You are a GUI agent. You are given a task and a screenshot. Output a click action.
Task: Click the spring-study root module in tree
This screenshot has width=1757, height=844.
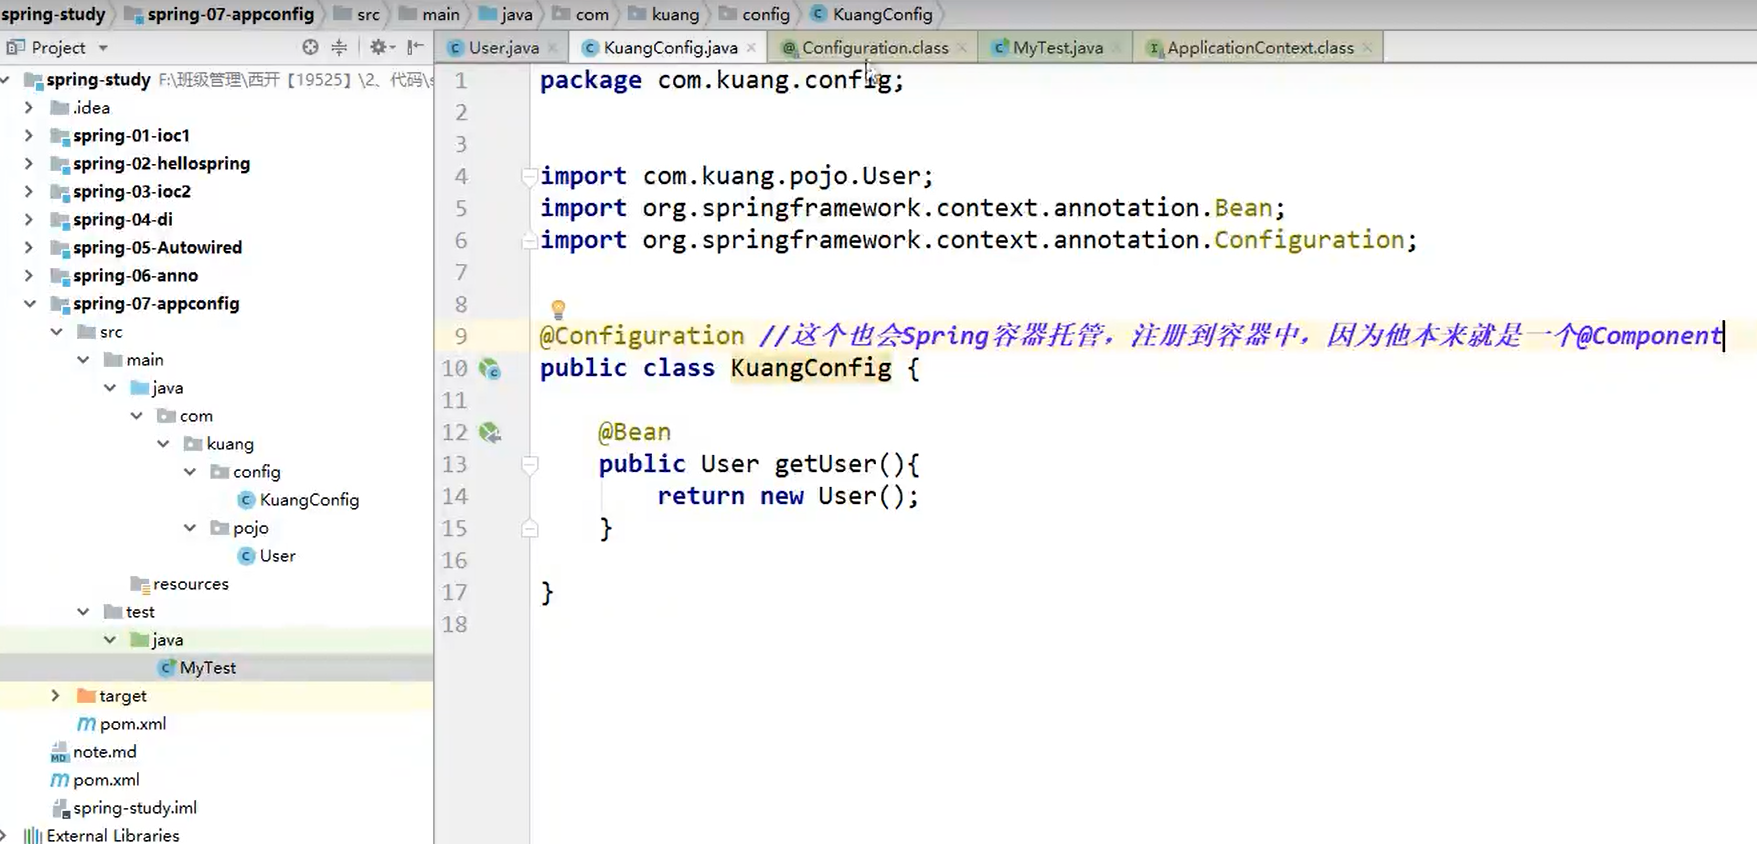pos(98,79)
